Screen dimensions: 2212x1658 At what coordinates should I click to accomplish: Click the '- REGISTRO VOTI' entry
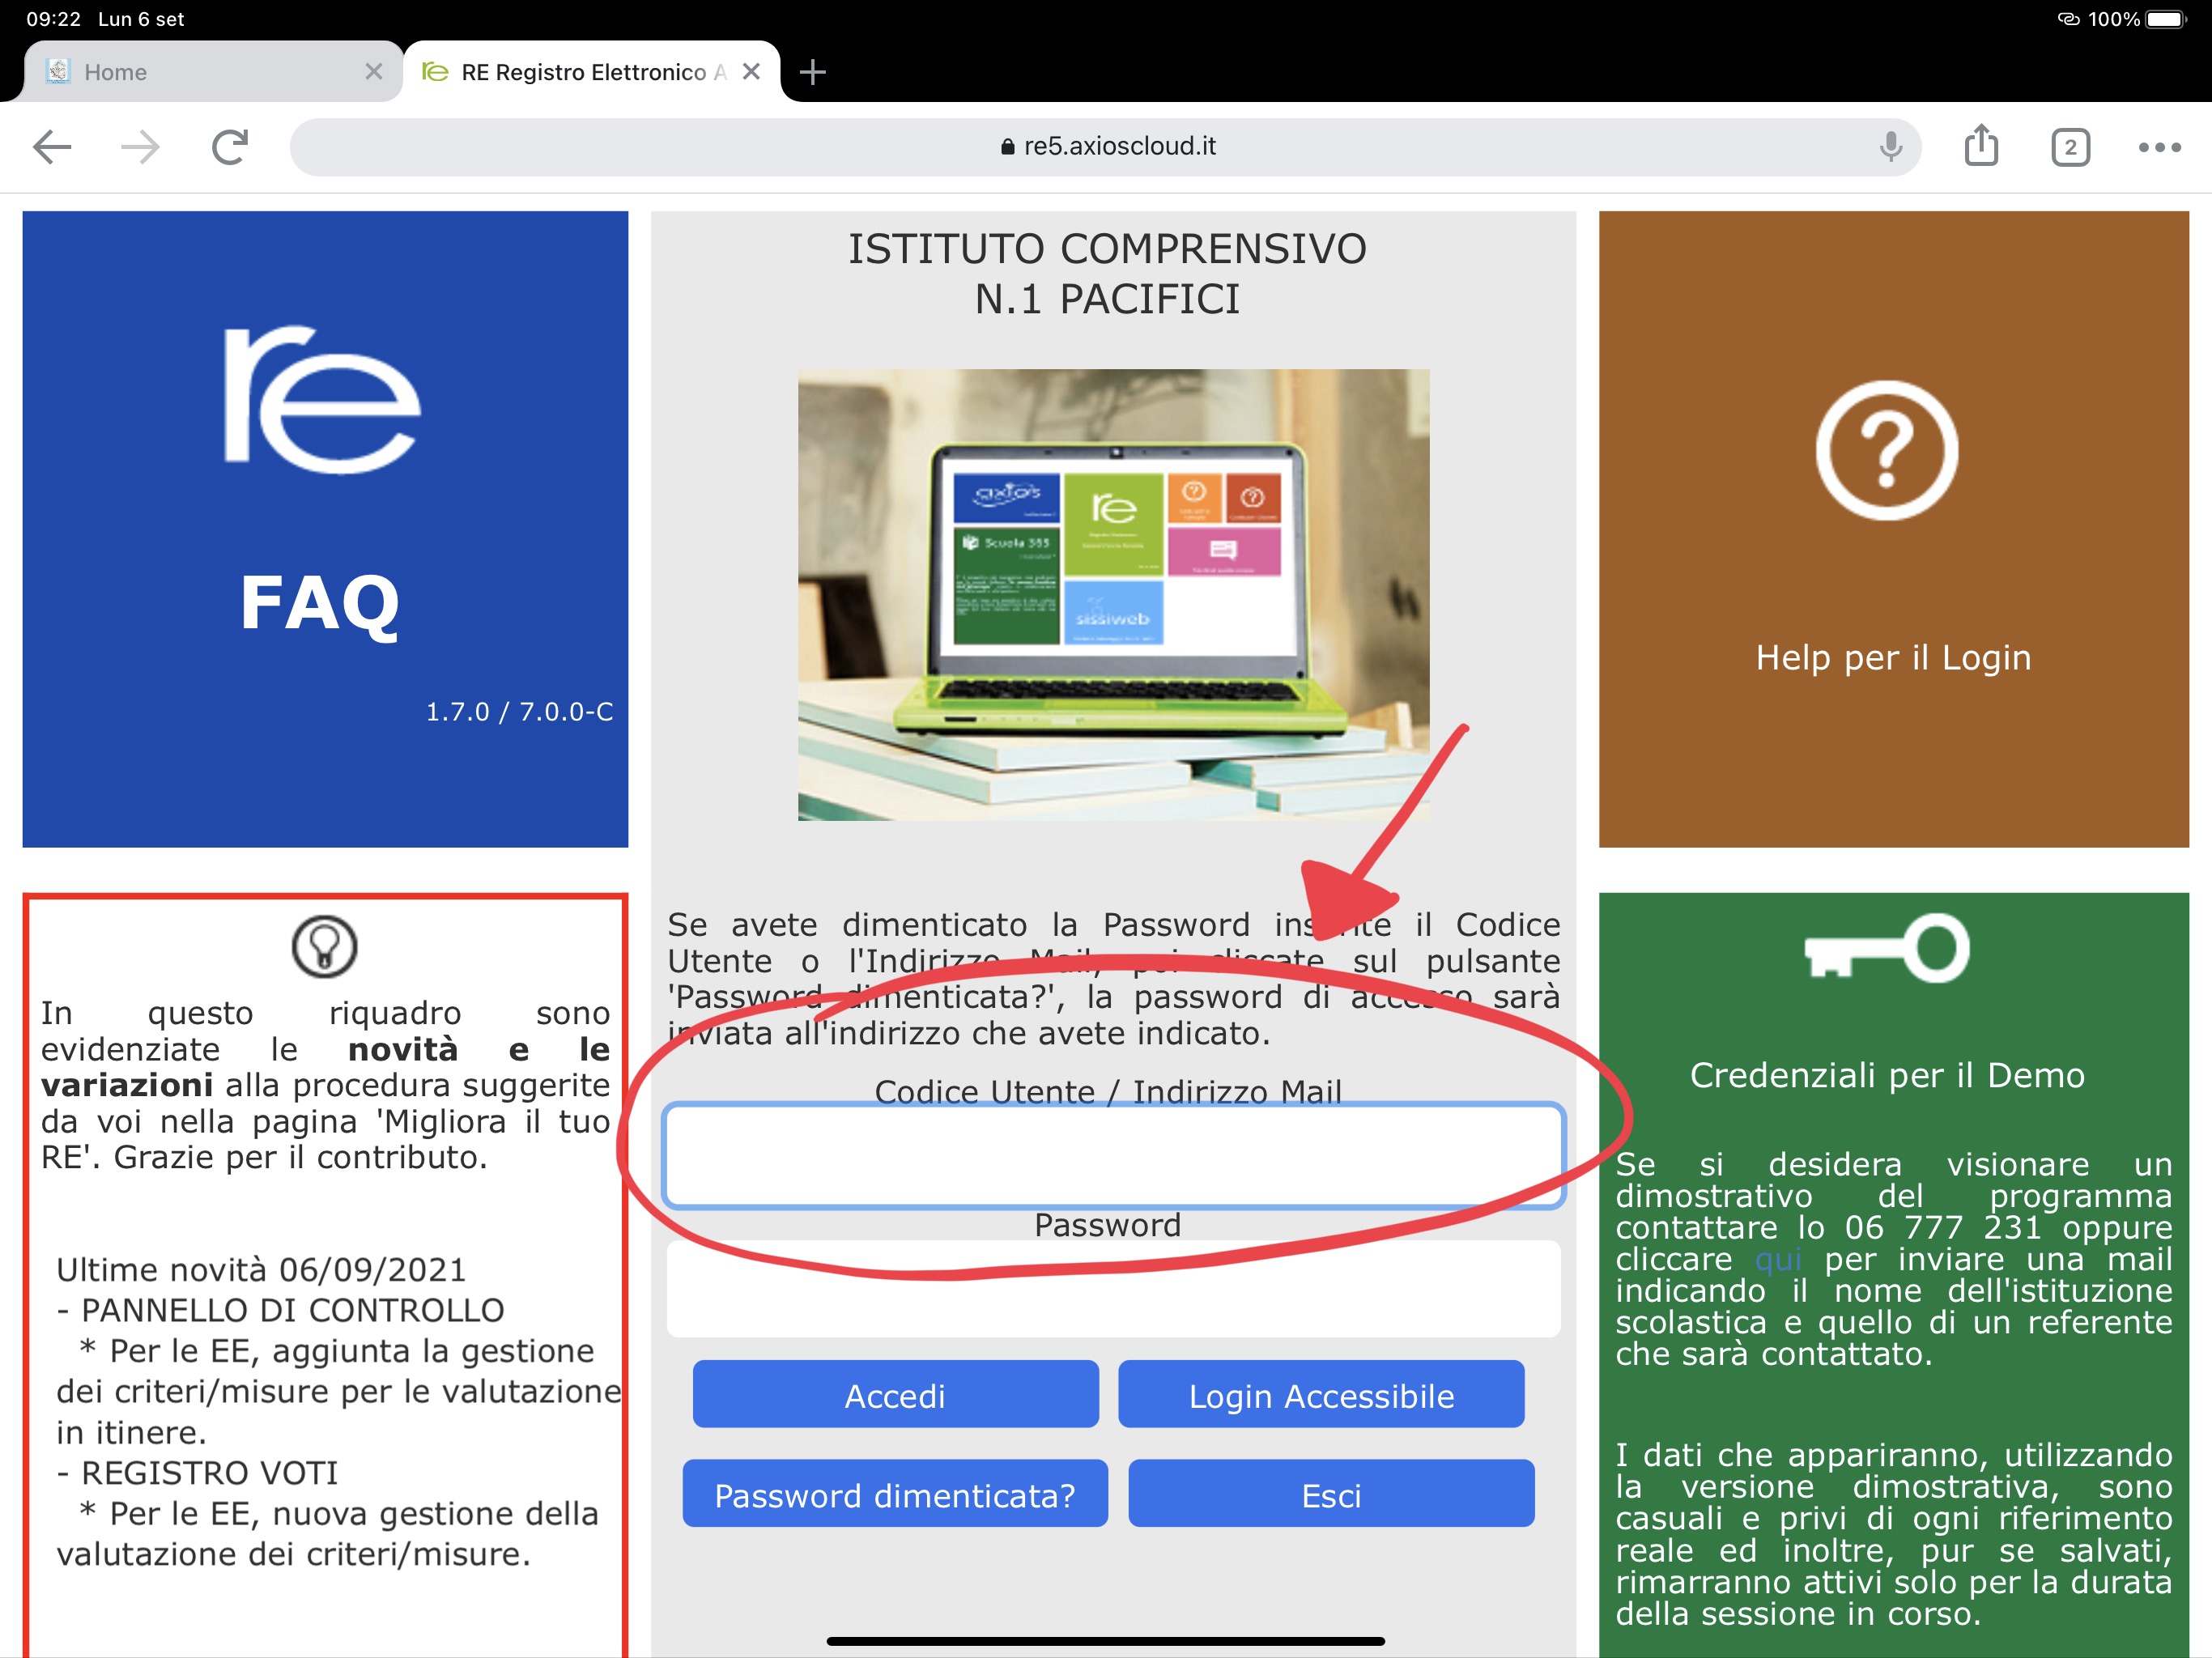(197, 1474)
